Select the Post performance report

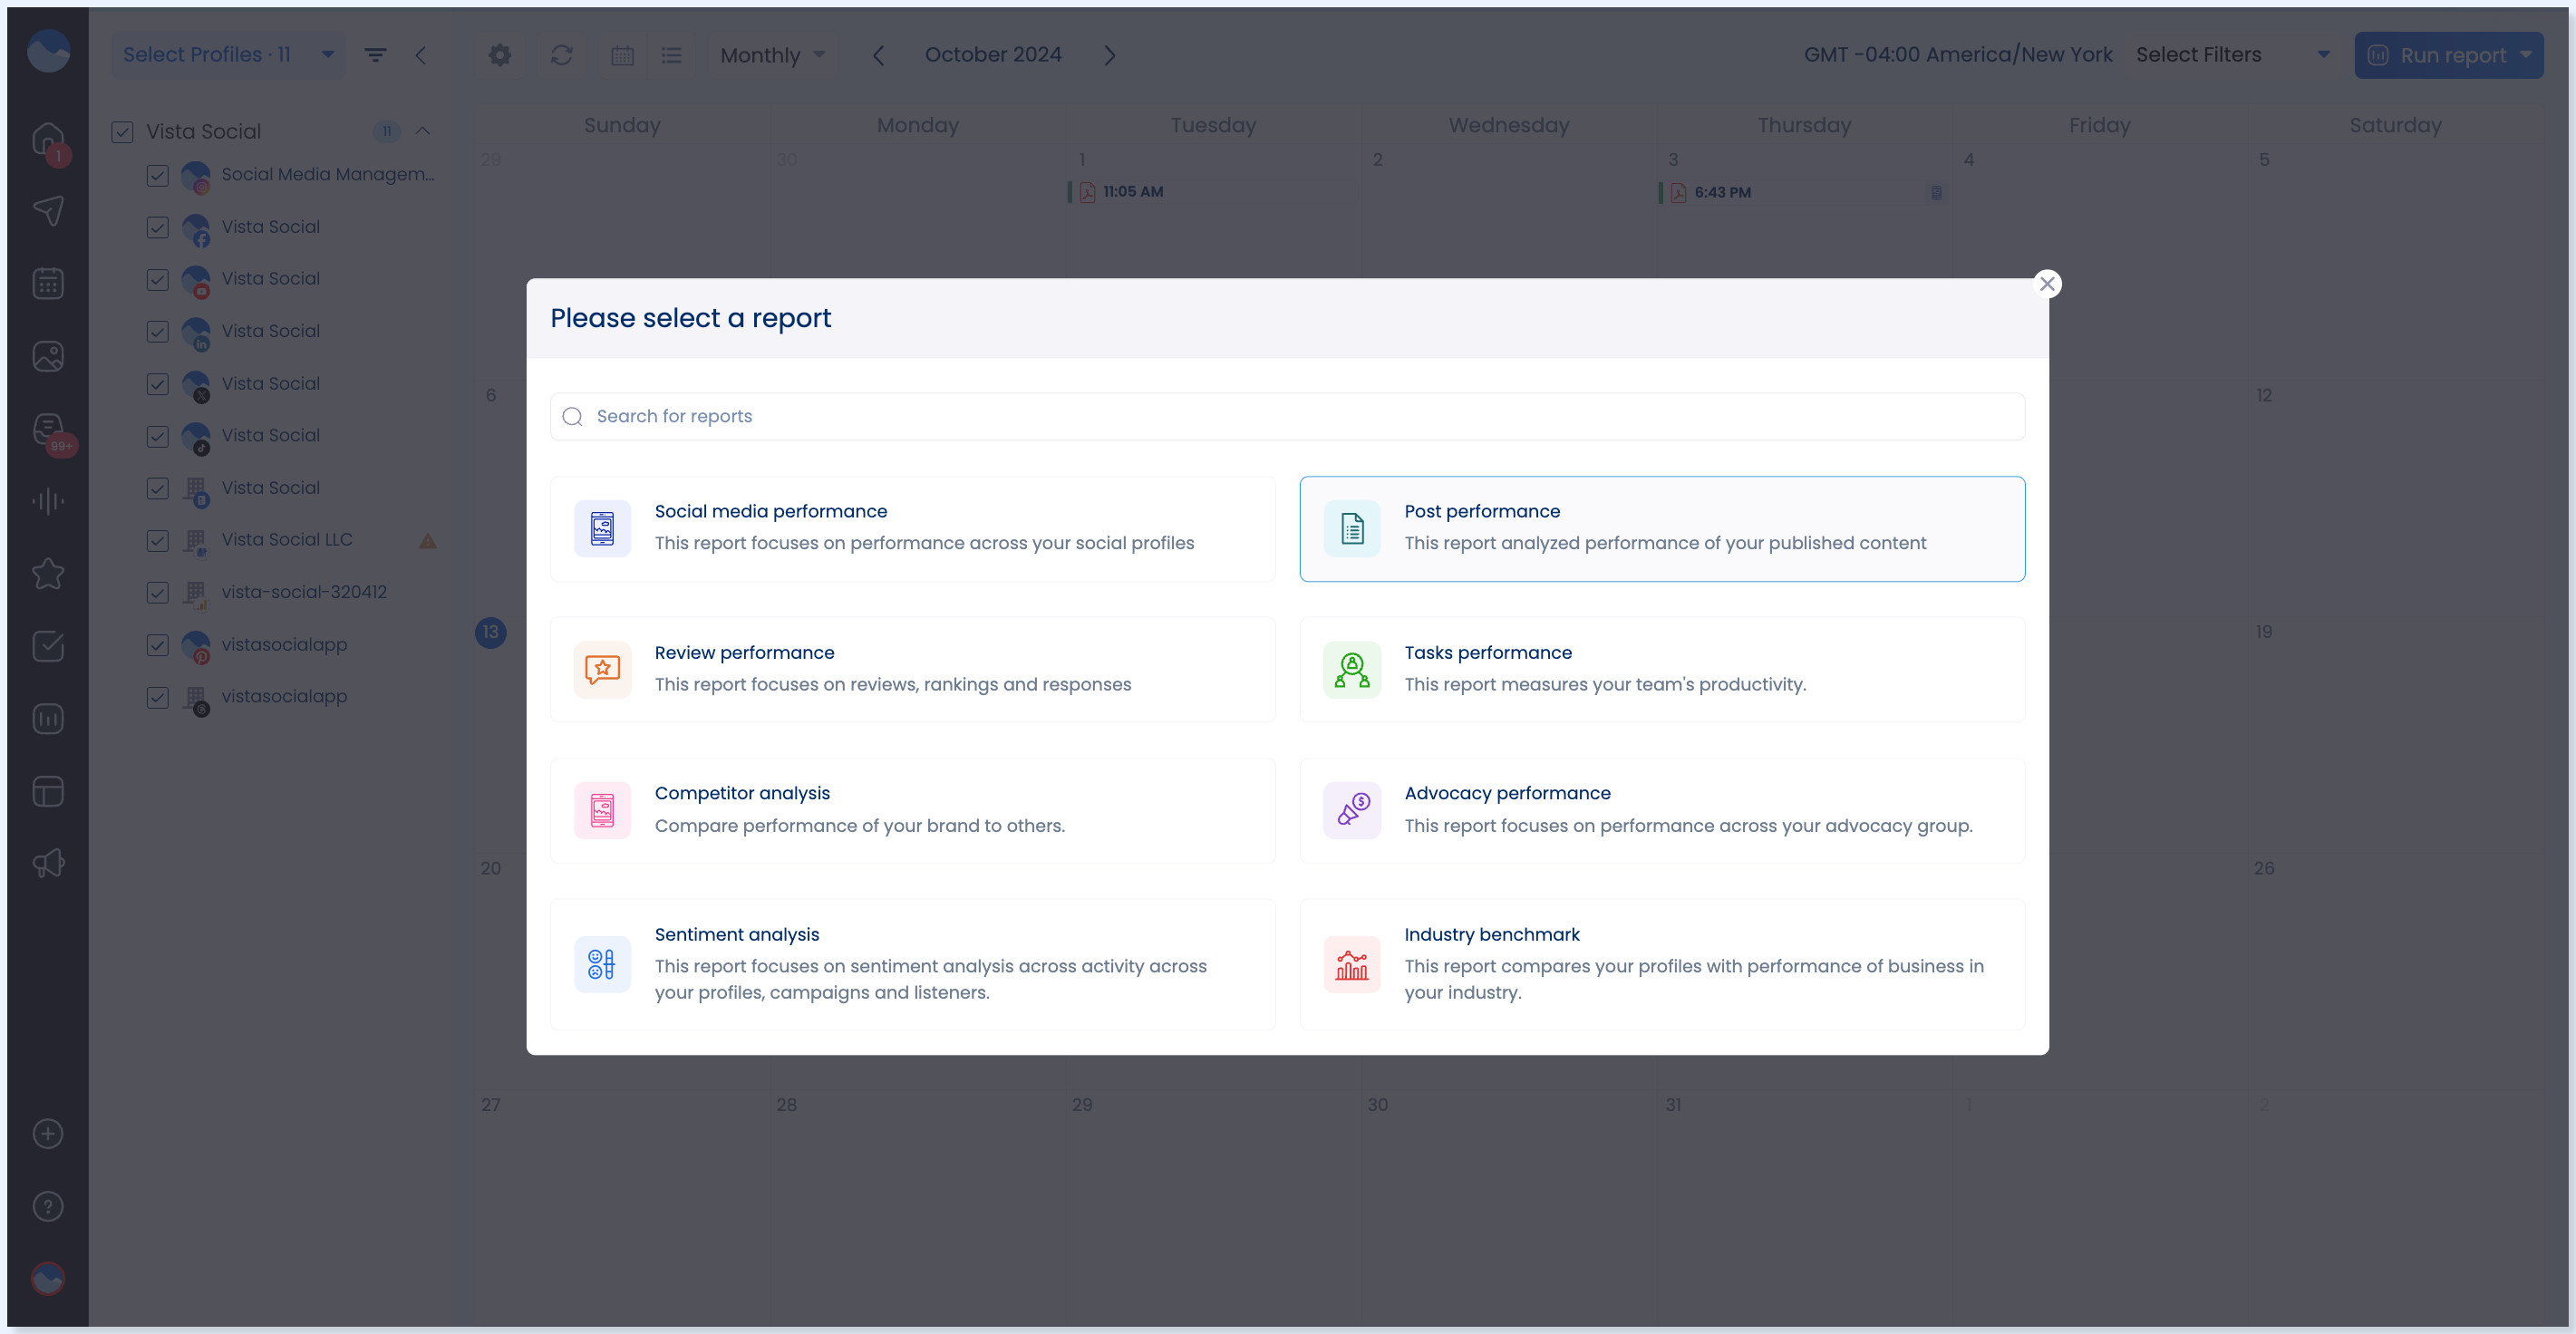click(x=1662, y=528)
